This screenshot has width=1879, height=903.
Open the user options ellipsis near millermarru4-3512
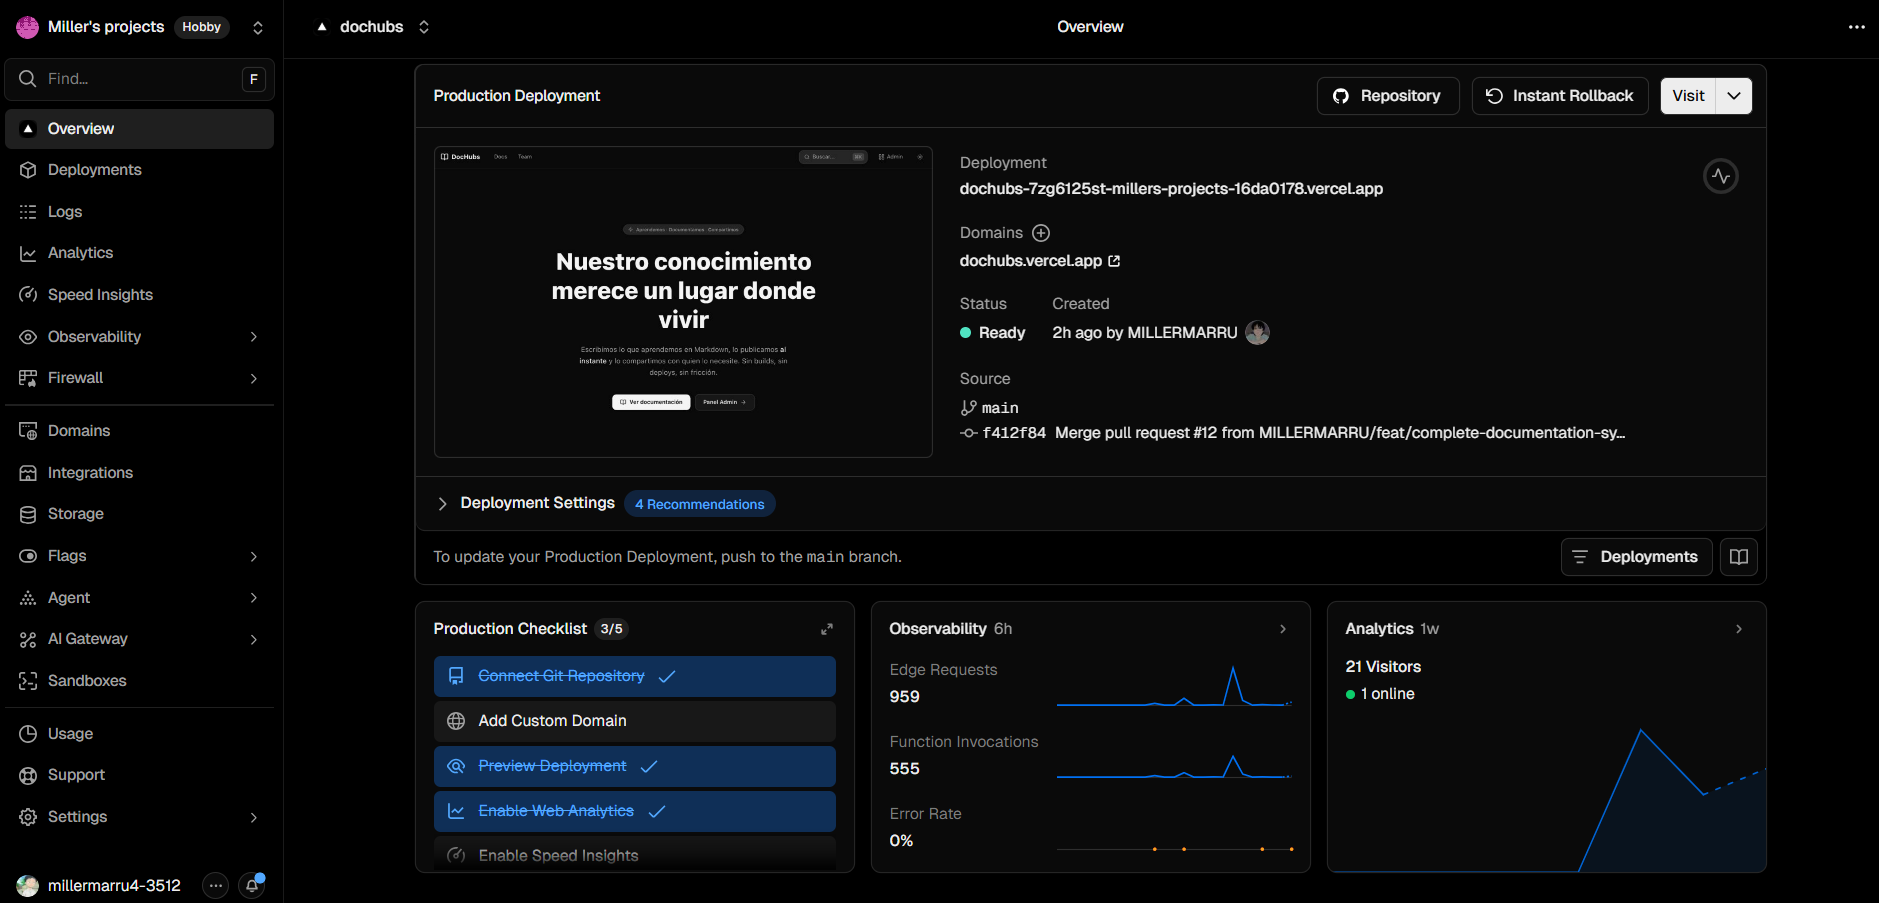tap(215, 885)
